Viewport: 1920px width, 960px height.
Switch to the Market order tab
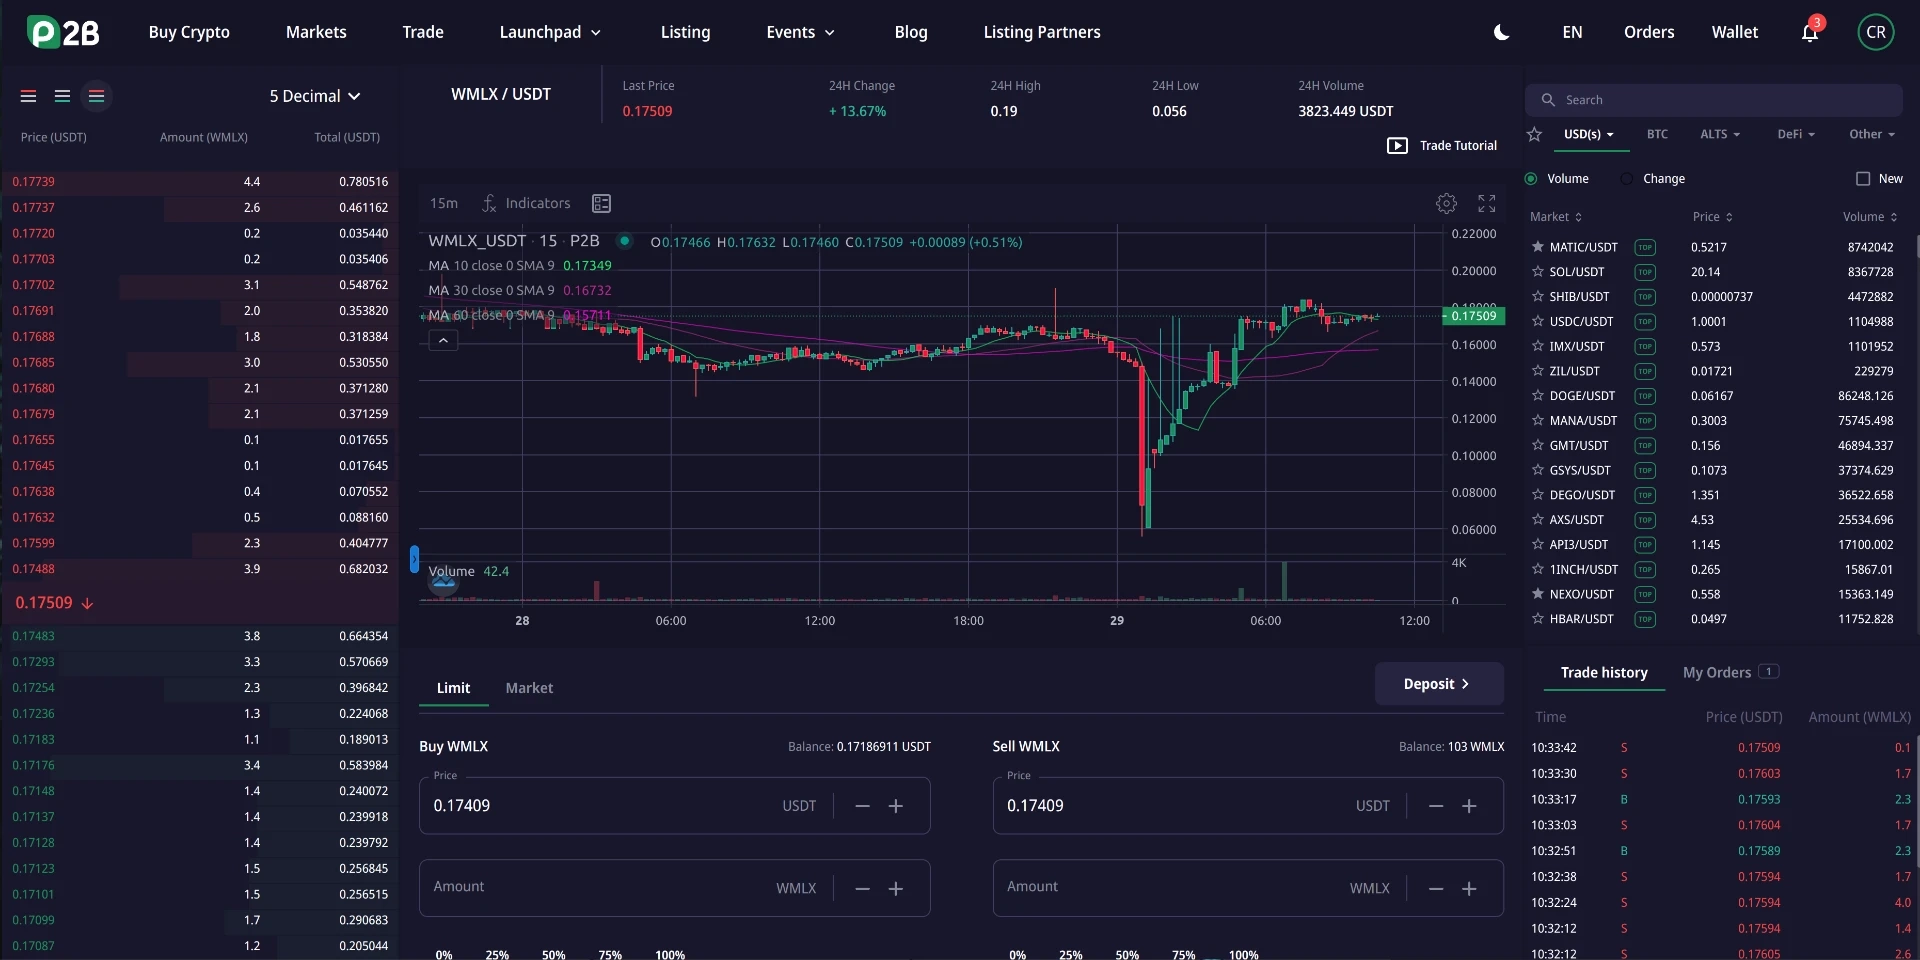click(529, 688)
